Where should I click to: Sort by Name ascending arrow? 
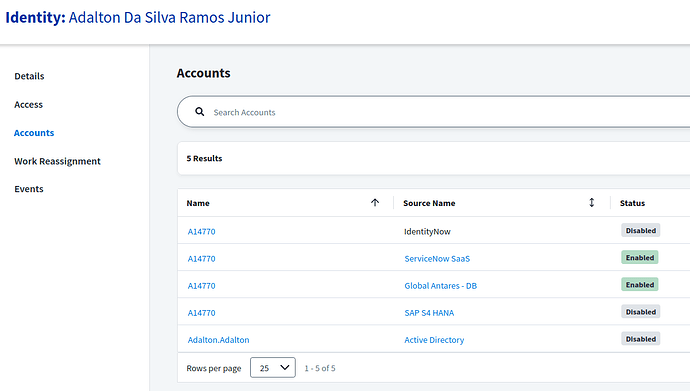375,202
